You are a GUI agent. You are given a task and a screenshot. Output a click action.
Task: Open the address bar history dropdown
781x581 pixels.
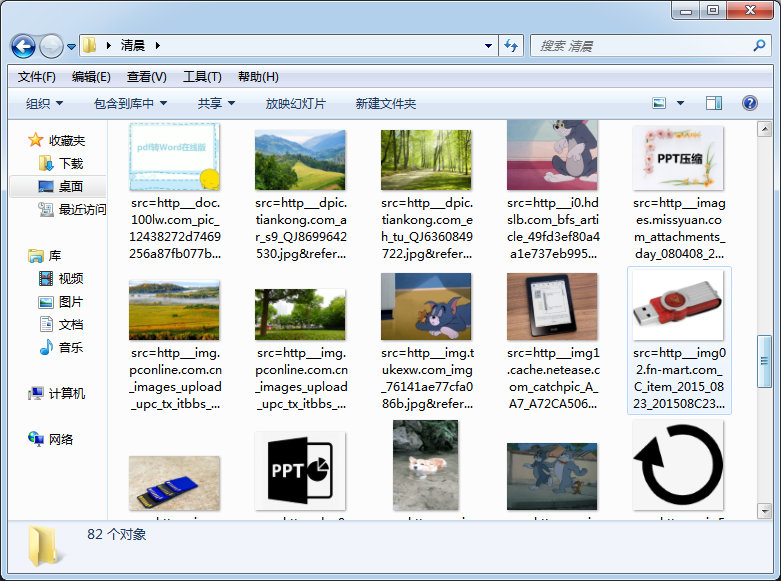click(488, 46)
